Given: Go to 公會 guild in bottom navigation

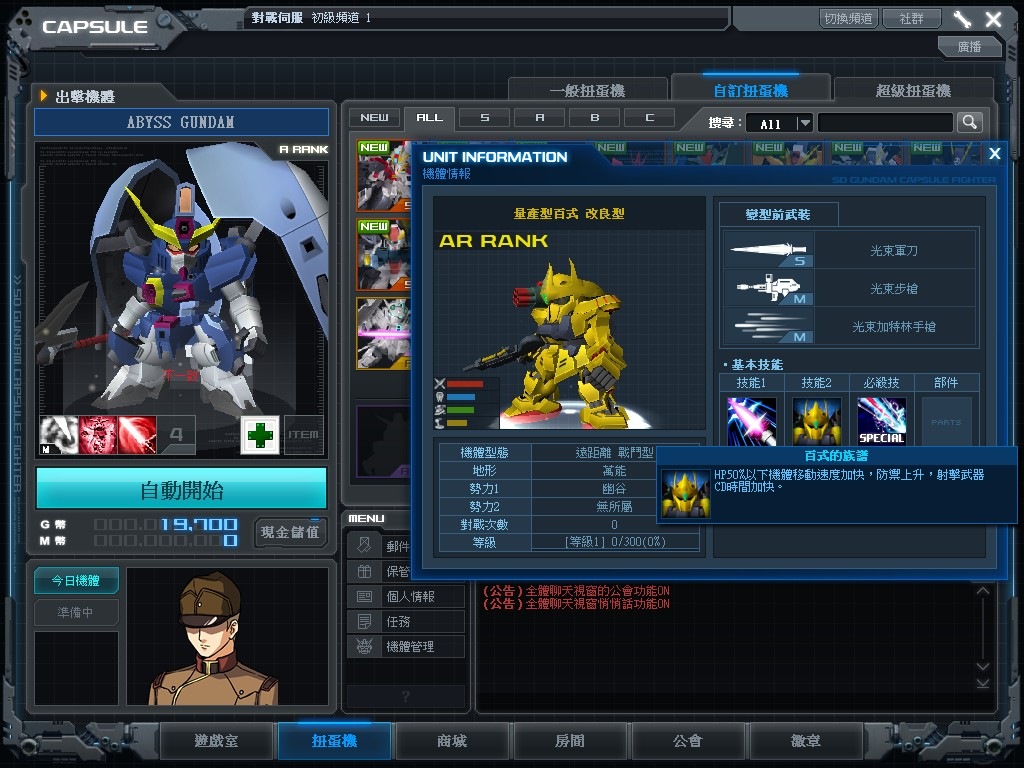Looking at the screenshot, I should 688,741.
